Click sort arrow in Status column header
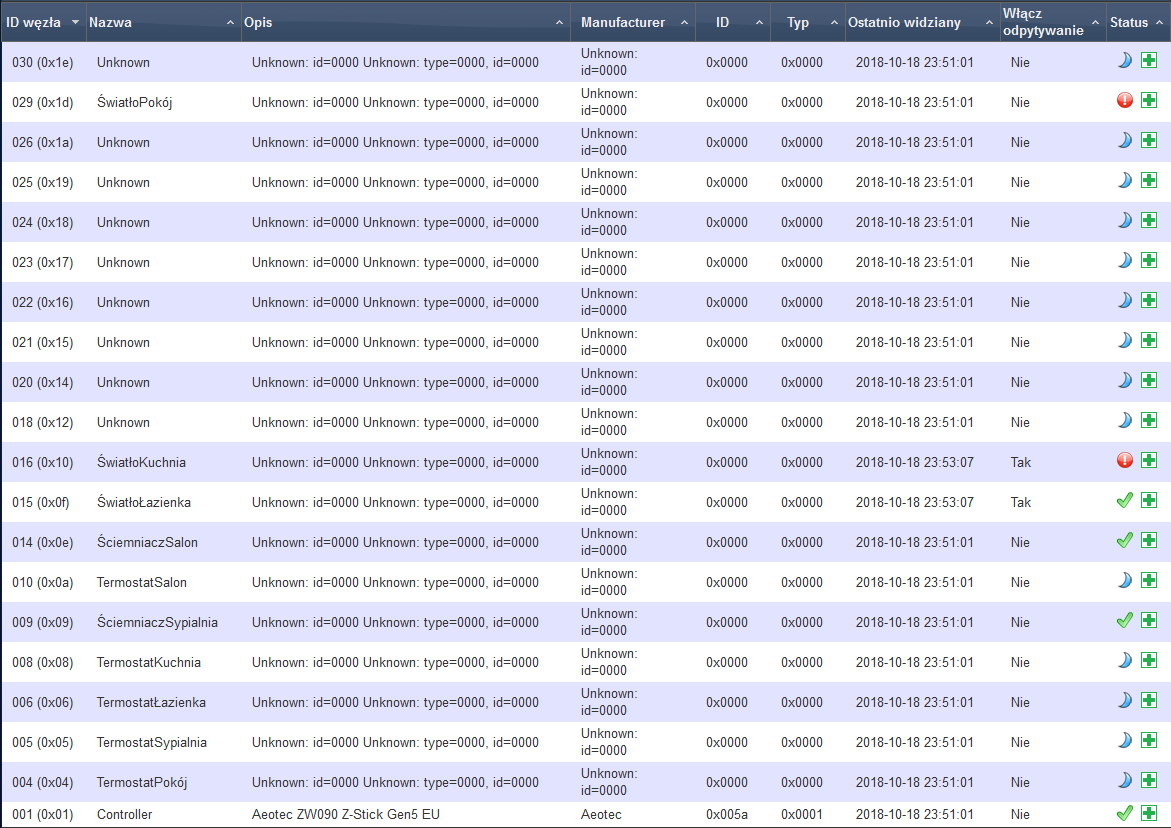1171x828 pixels. pos(1159,22)
